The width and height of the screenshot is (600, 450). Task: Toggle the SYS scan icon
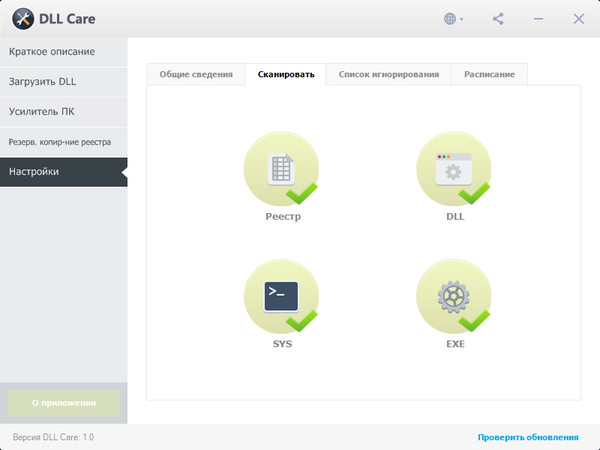[282, 296]
